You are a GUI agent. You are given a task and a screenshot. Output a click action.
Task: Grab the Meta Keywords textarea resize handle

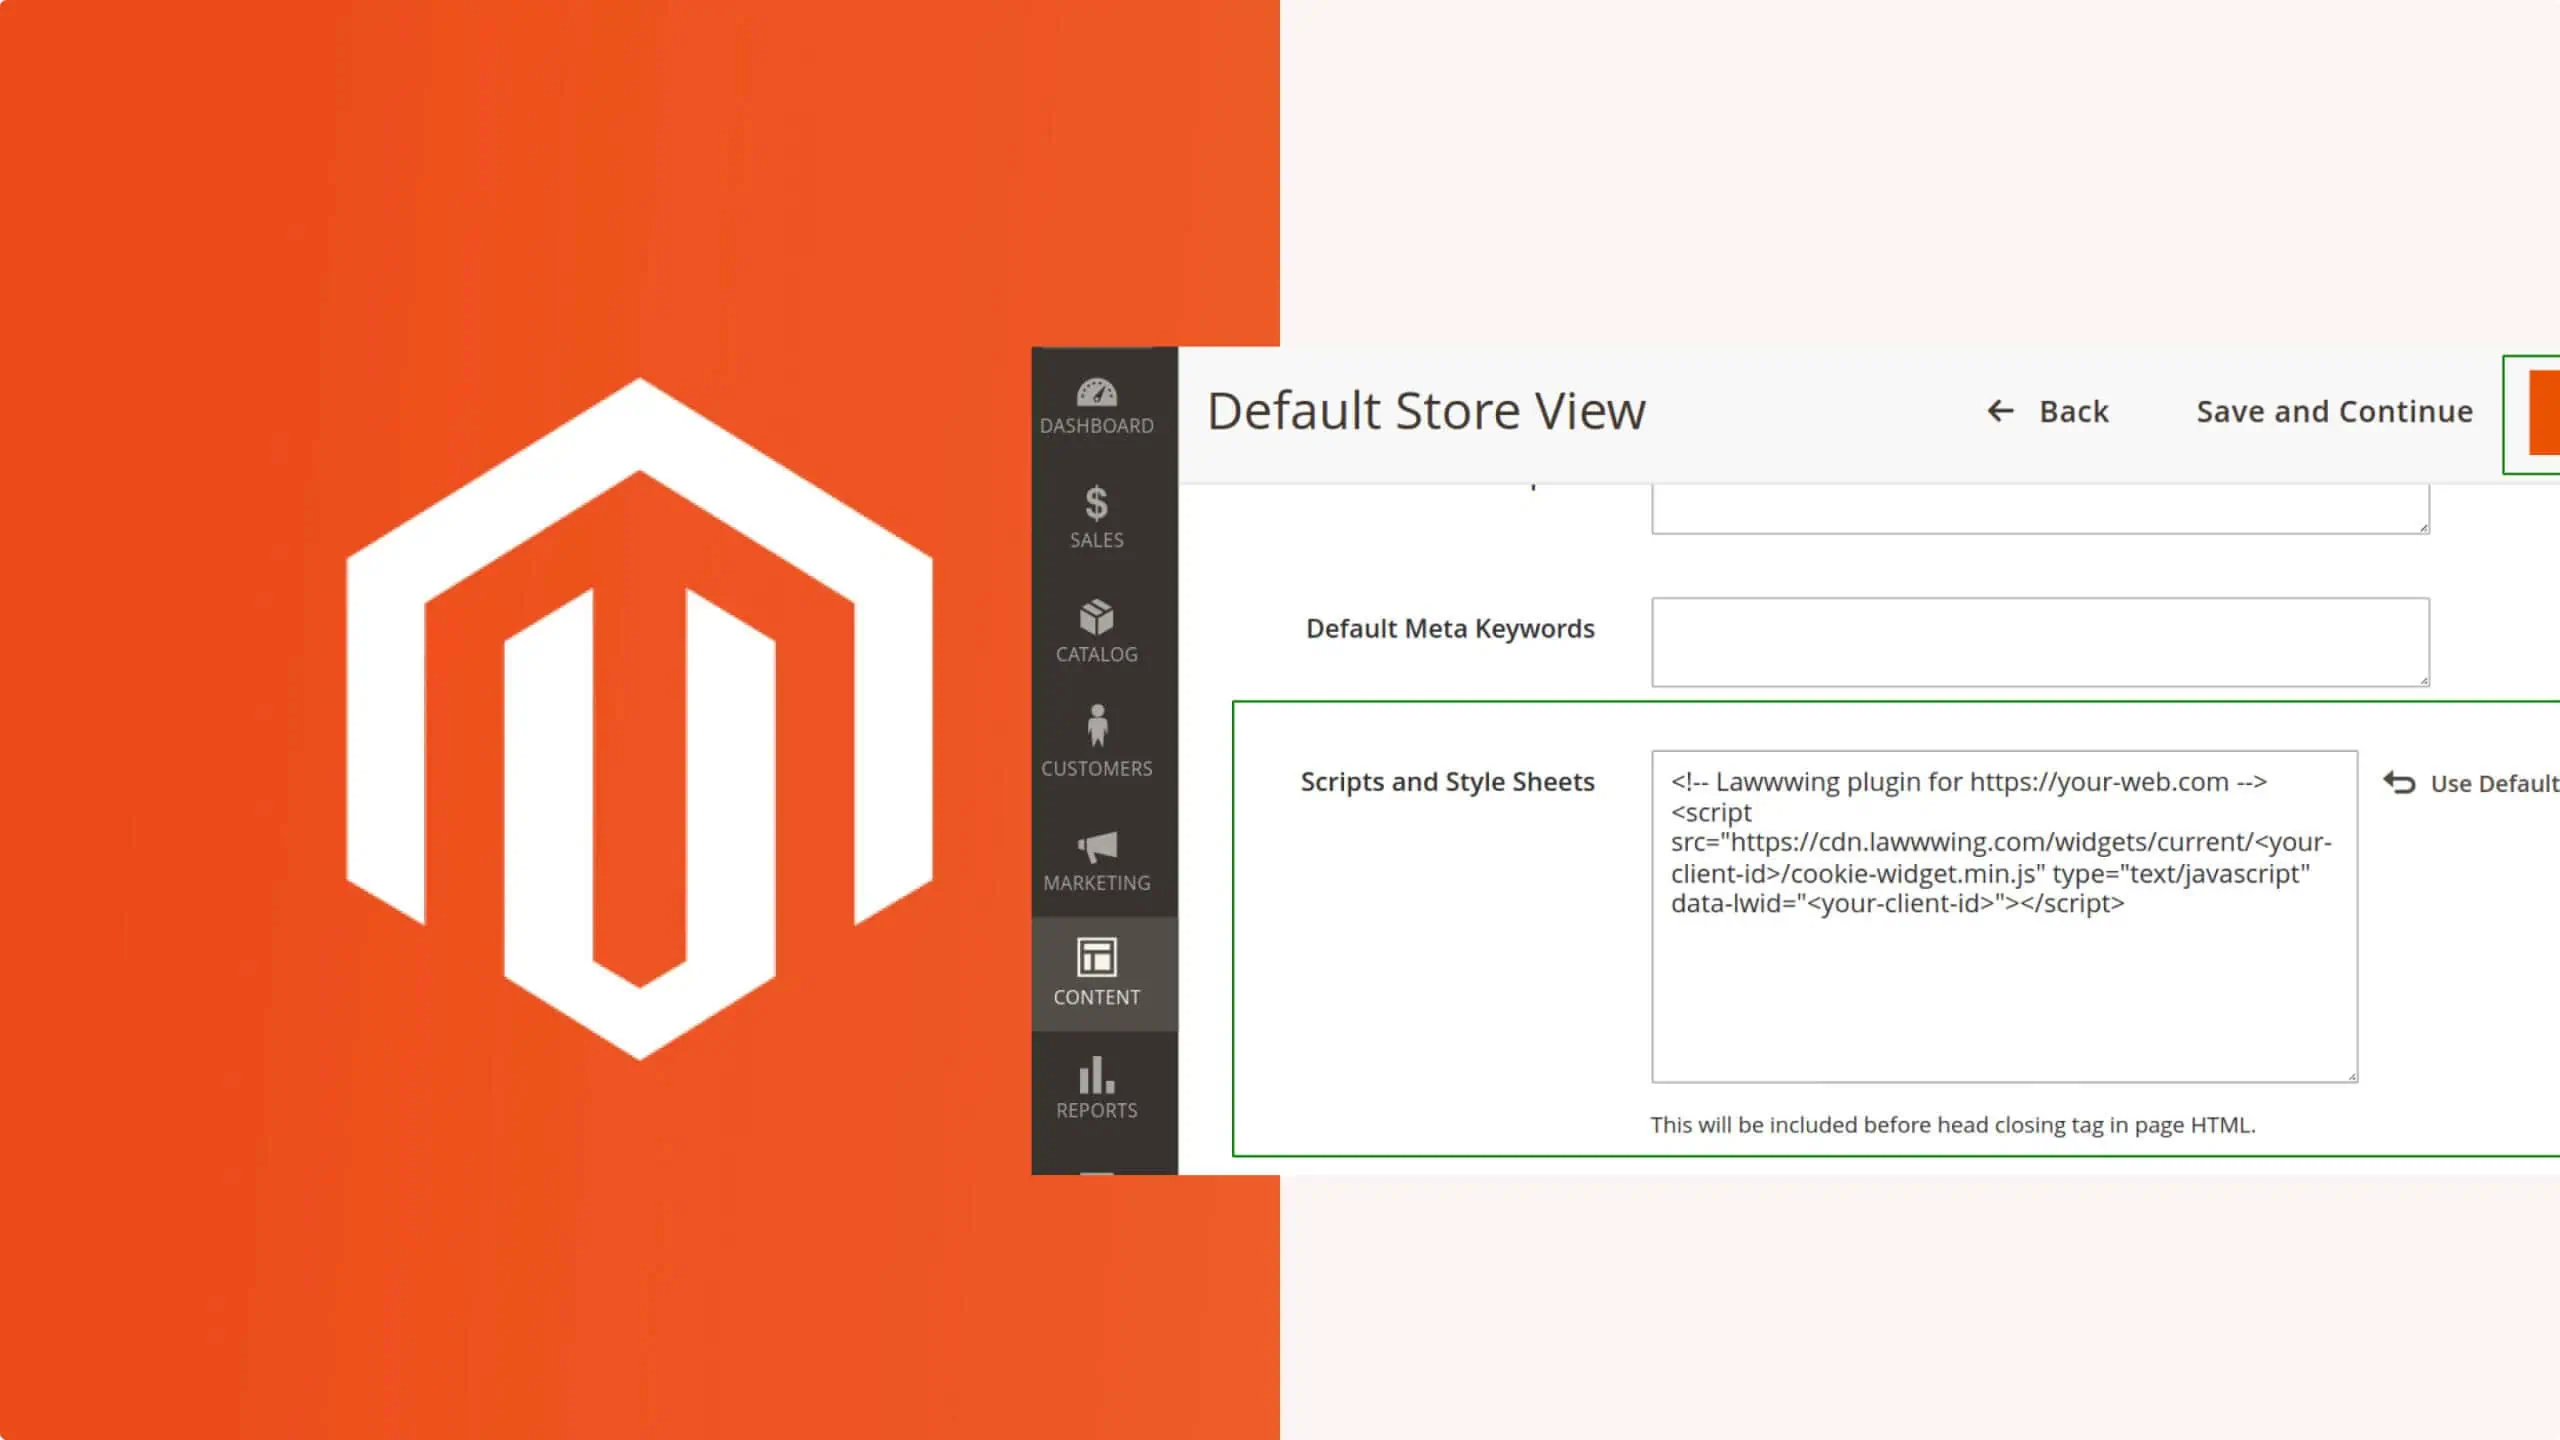pos(2423,680)
